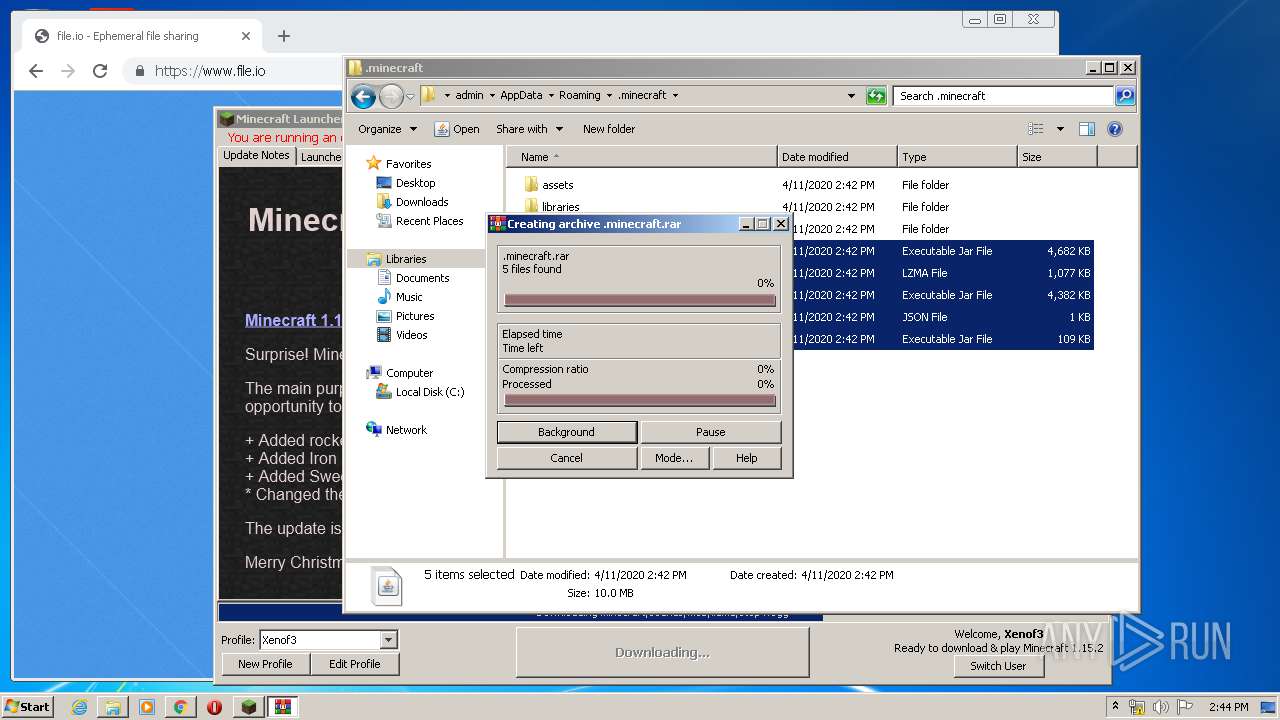Sort by Type column header

(x=956, y=157)
